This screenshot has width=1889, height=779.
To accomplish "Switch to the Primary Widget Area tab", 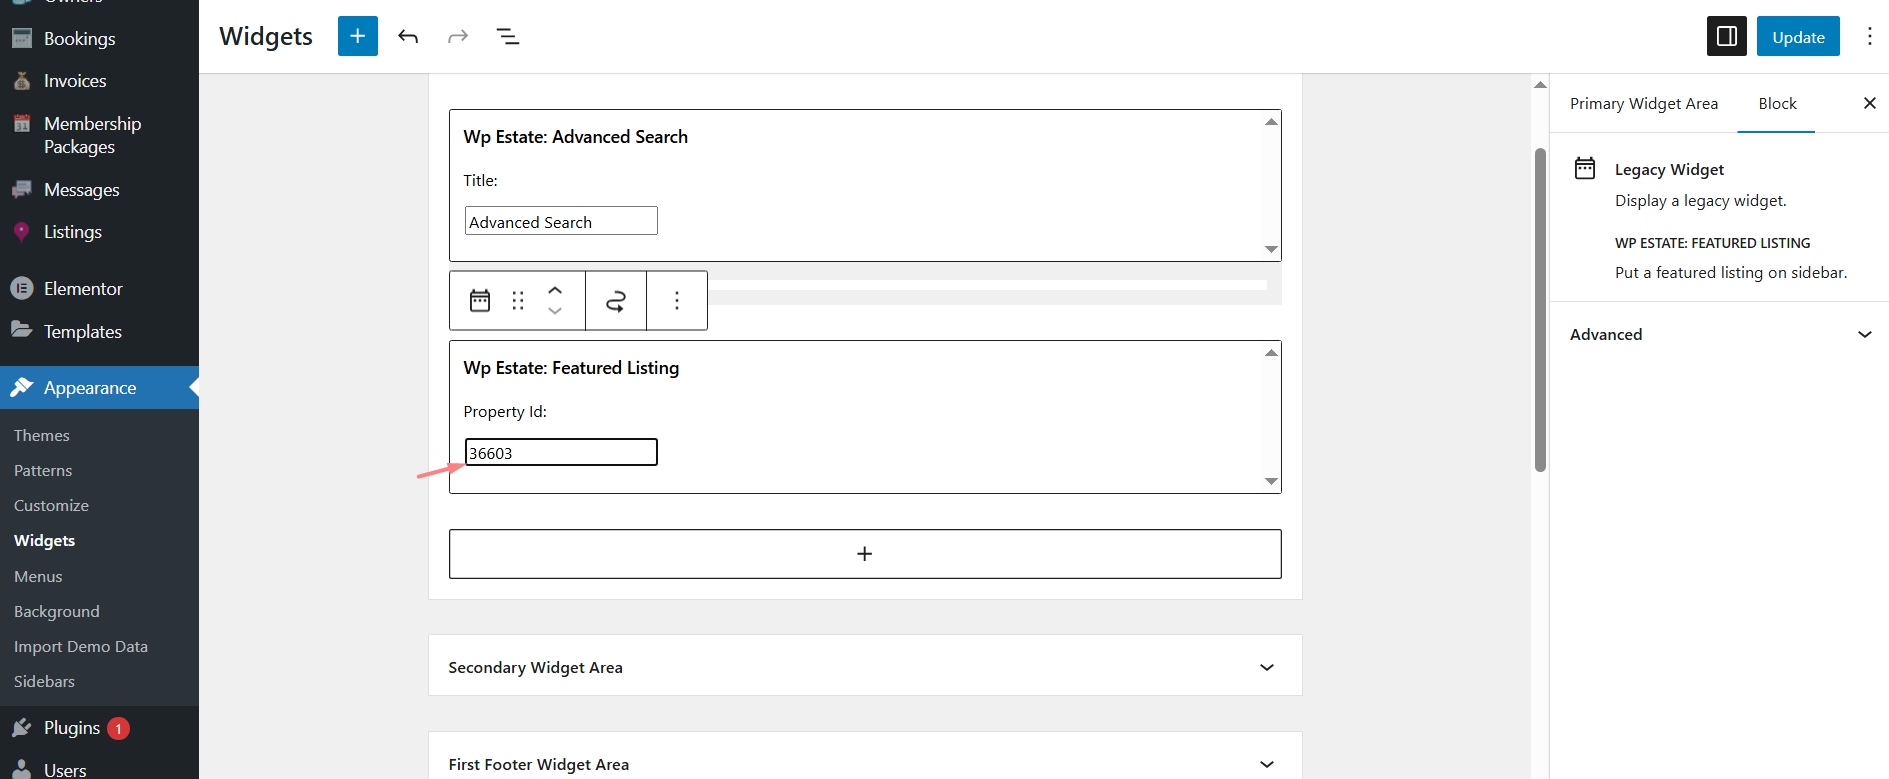I will (1643, 104).
